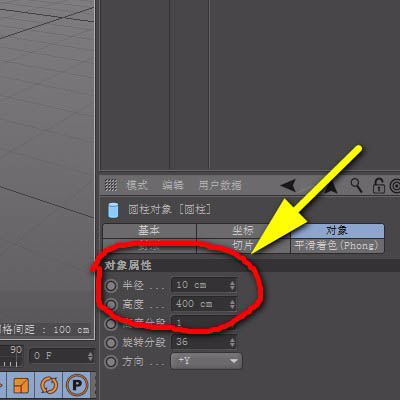Click the blue cylinder object icon
Viewport: 400px width, 400px height.
113,210
